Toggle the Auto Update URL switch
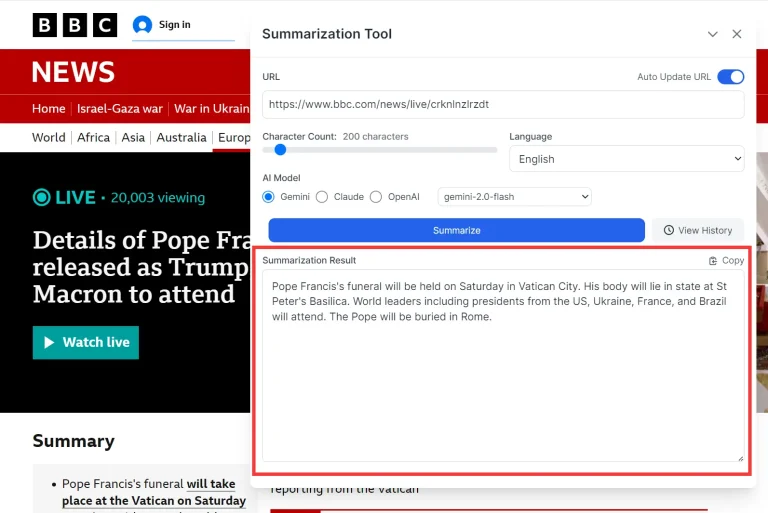 pos(730,77)
